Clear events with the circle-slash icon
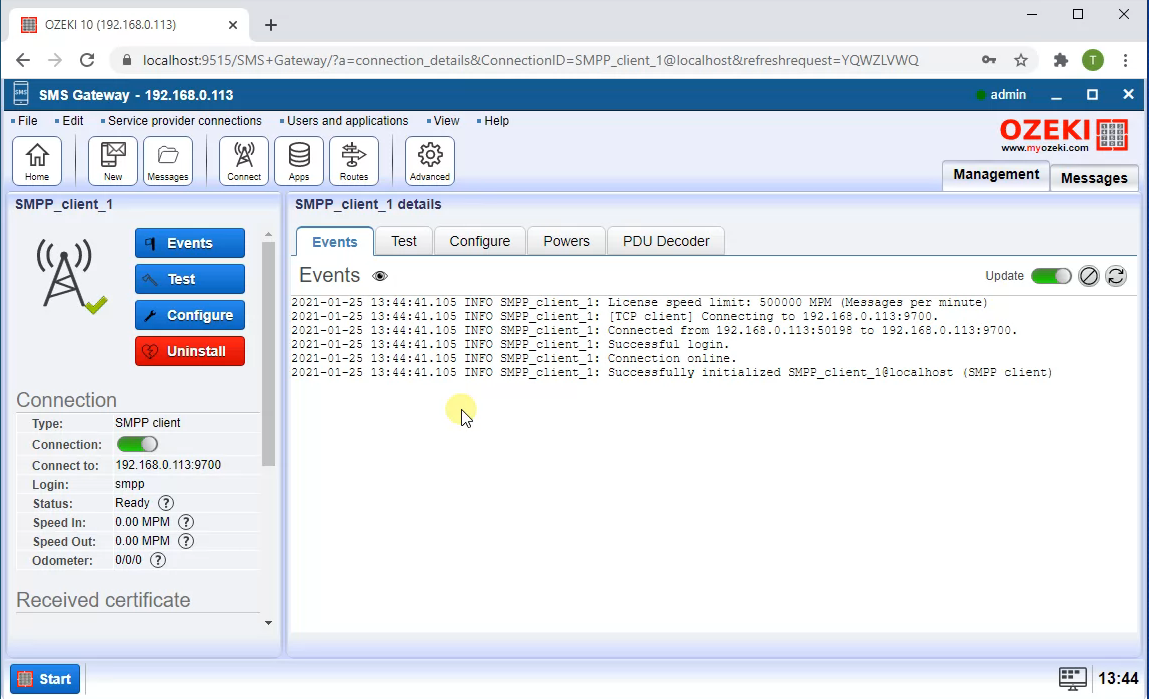The height and width of the screenshot is (699, 1149). point(1089,276)
